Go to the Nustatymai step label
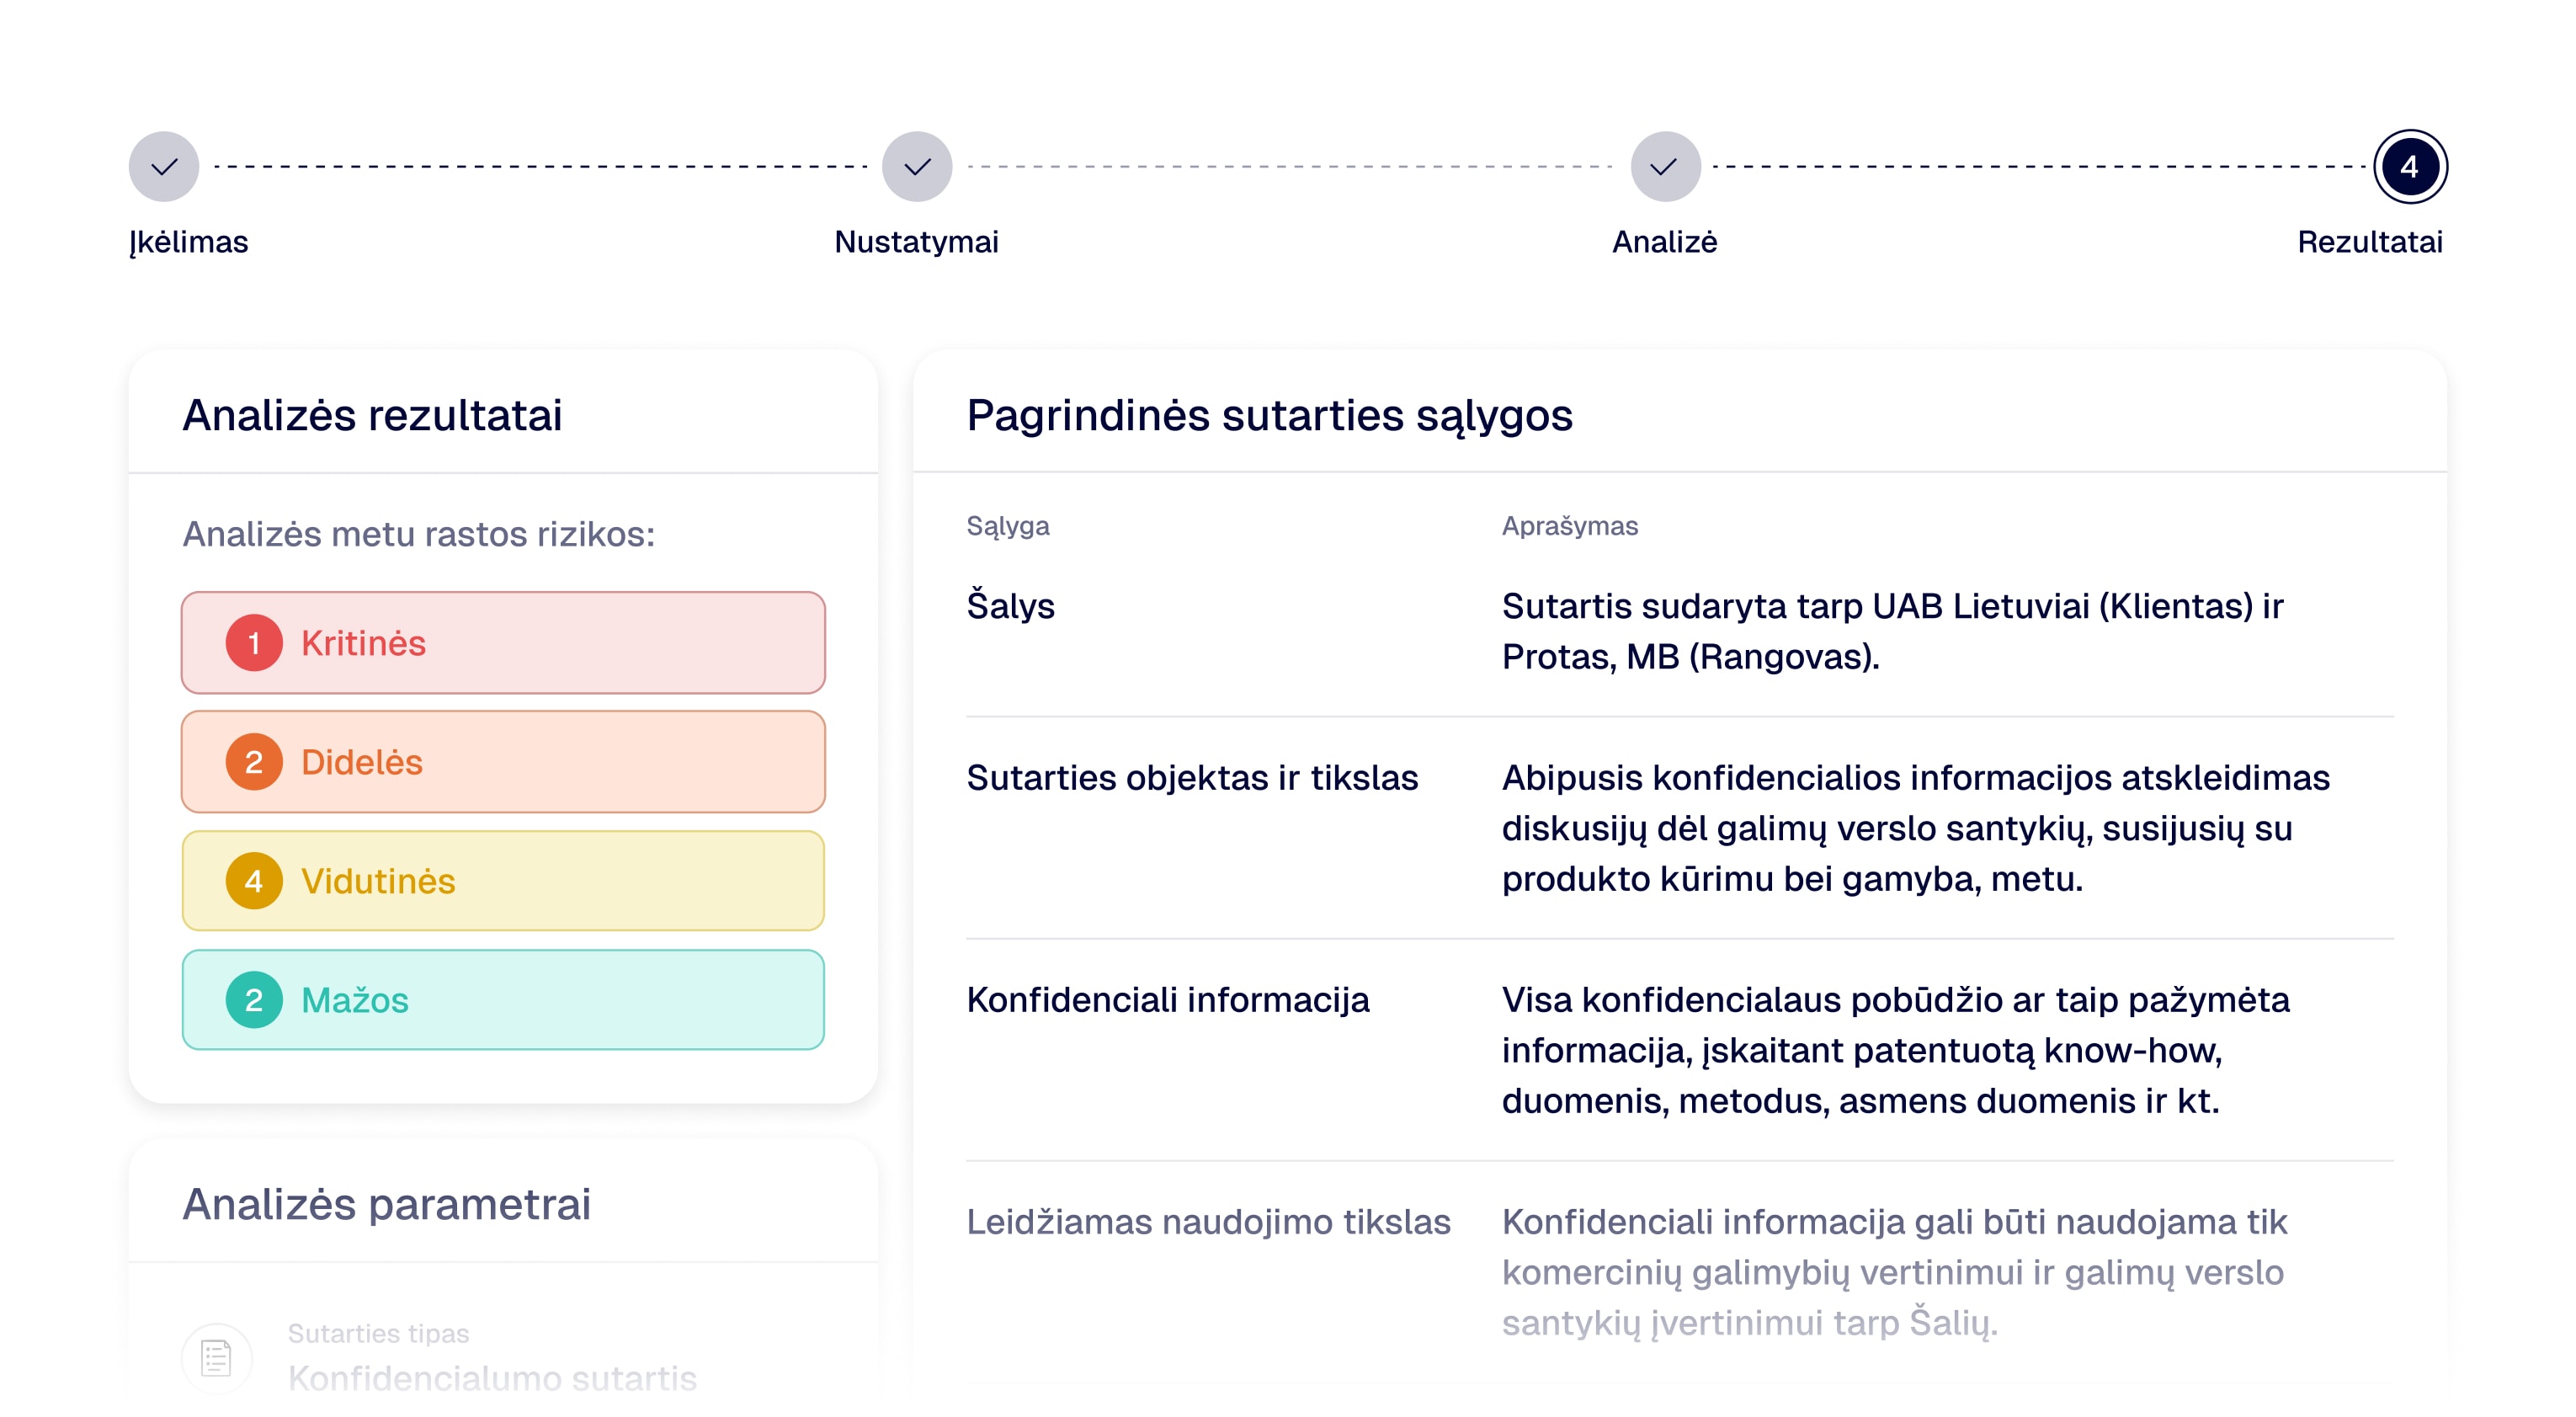This screenshot has height=1417, width=2576. [916, 242]
